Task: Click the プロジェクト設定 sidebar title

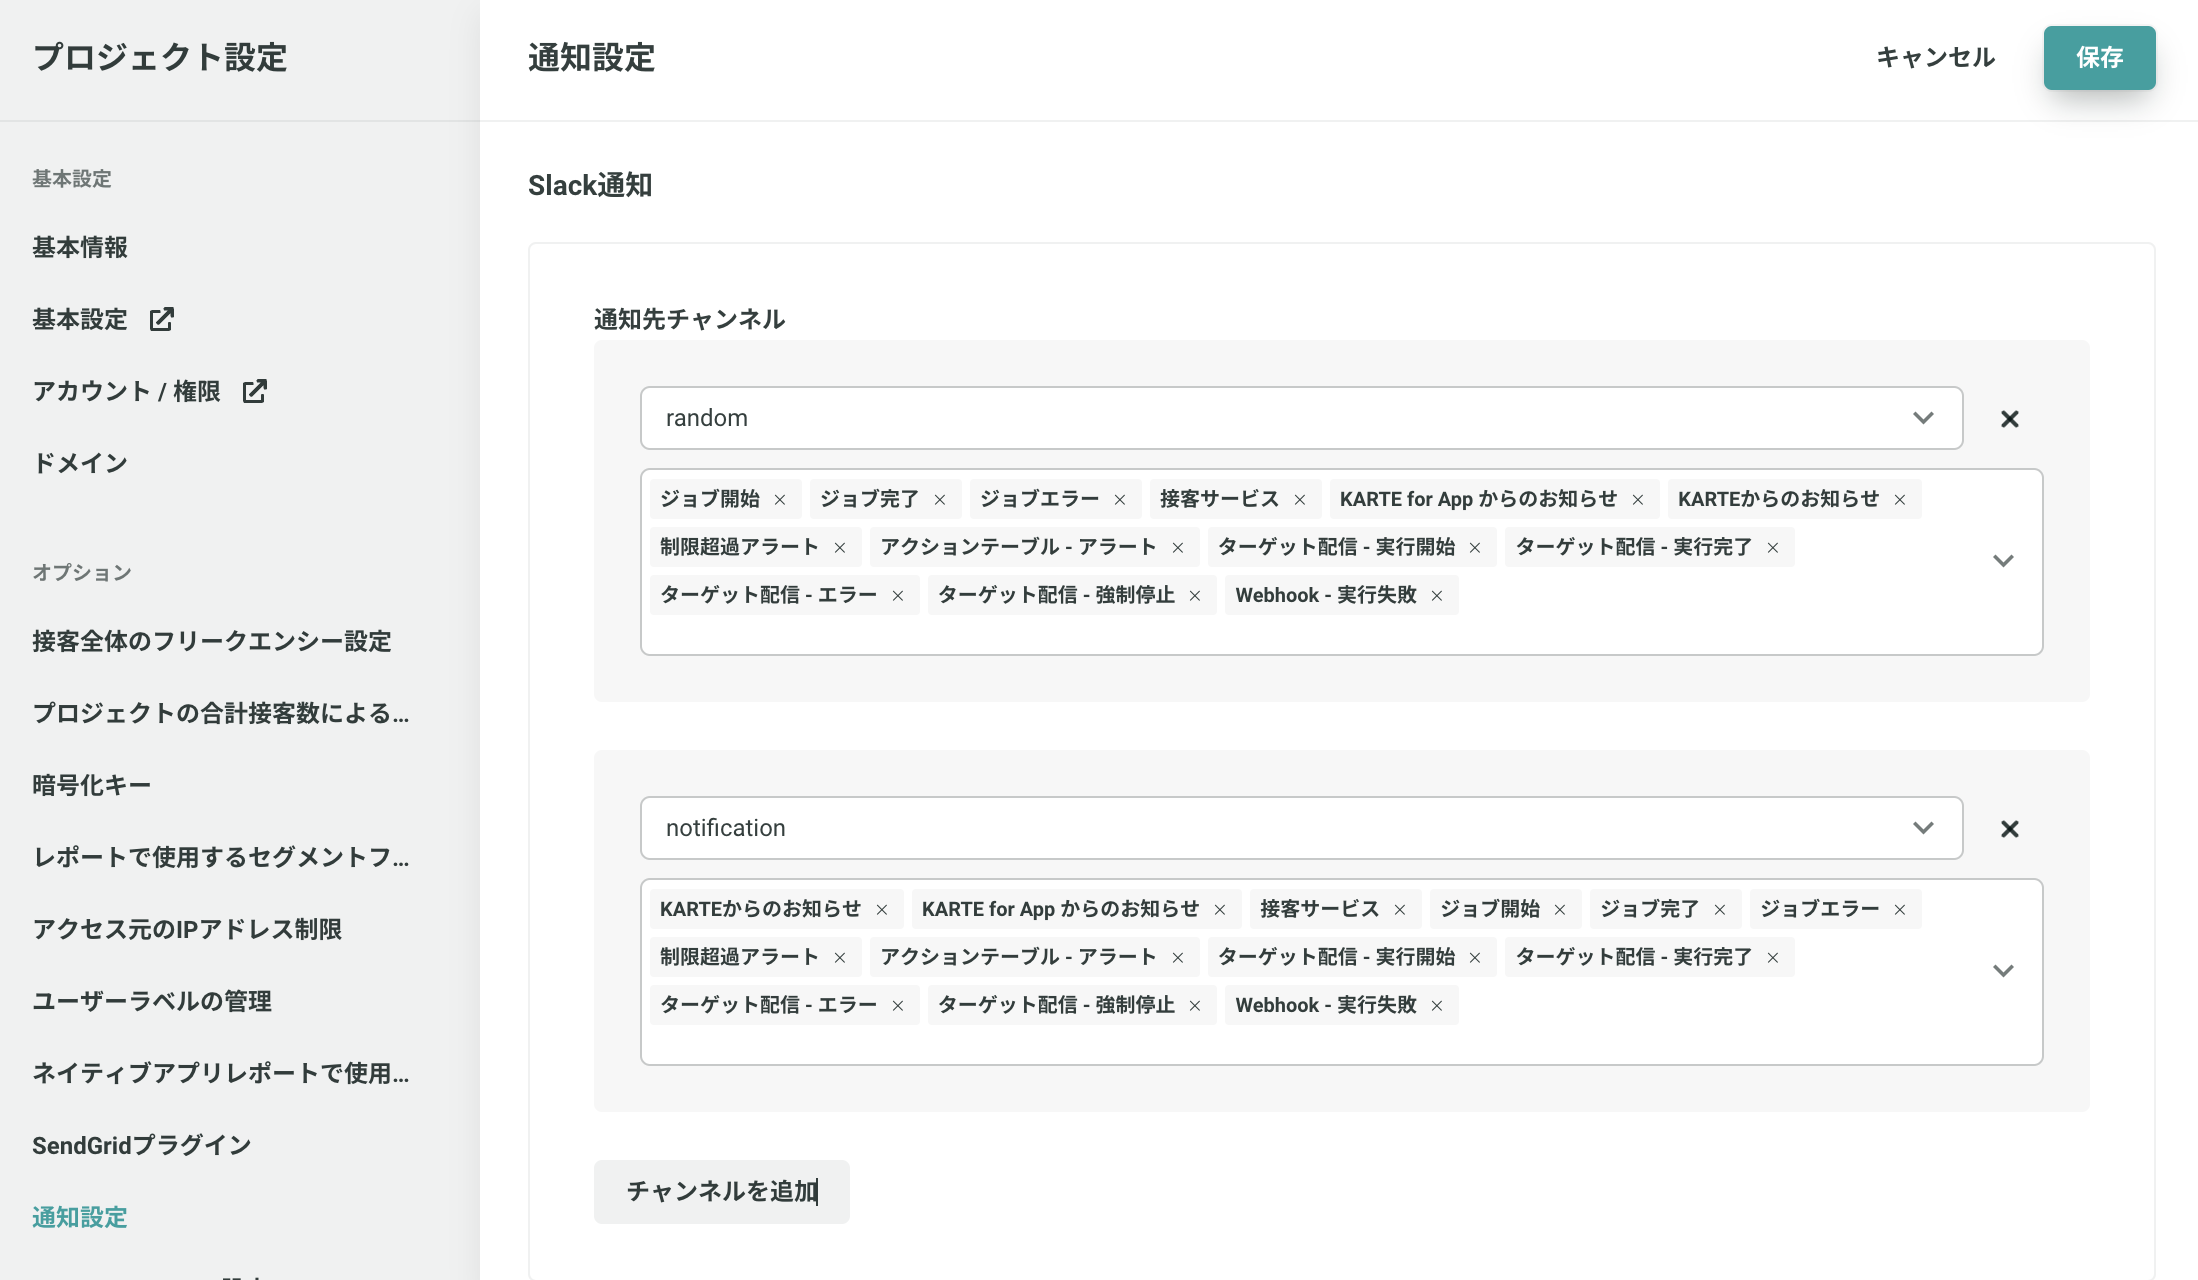Action: [x=160, y=58]
